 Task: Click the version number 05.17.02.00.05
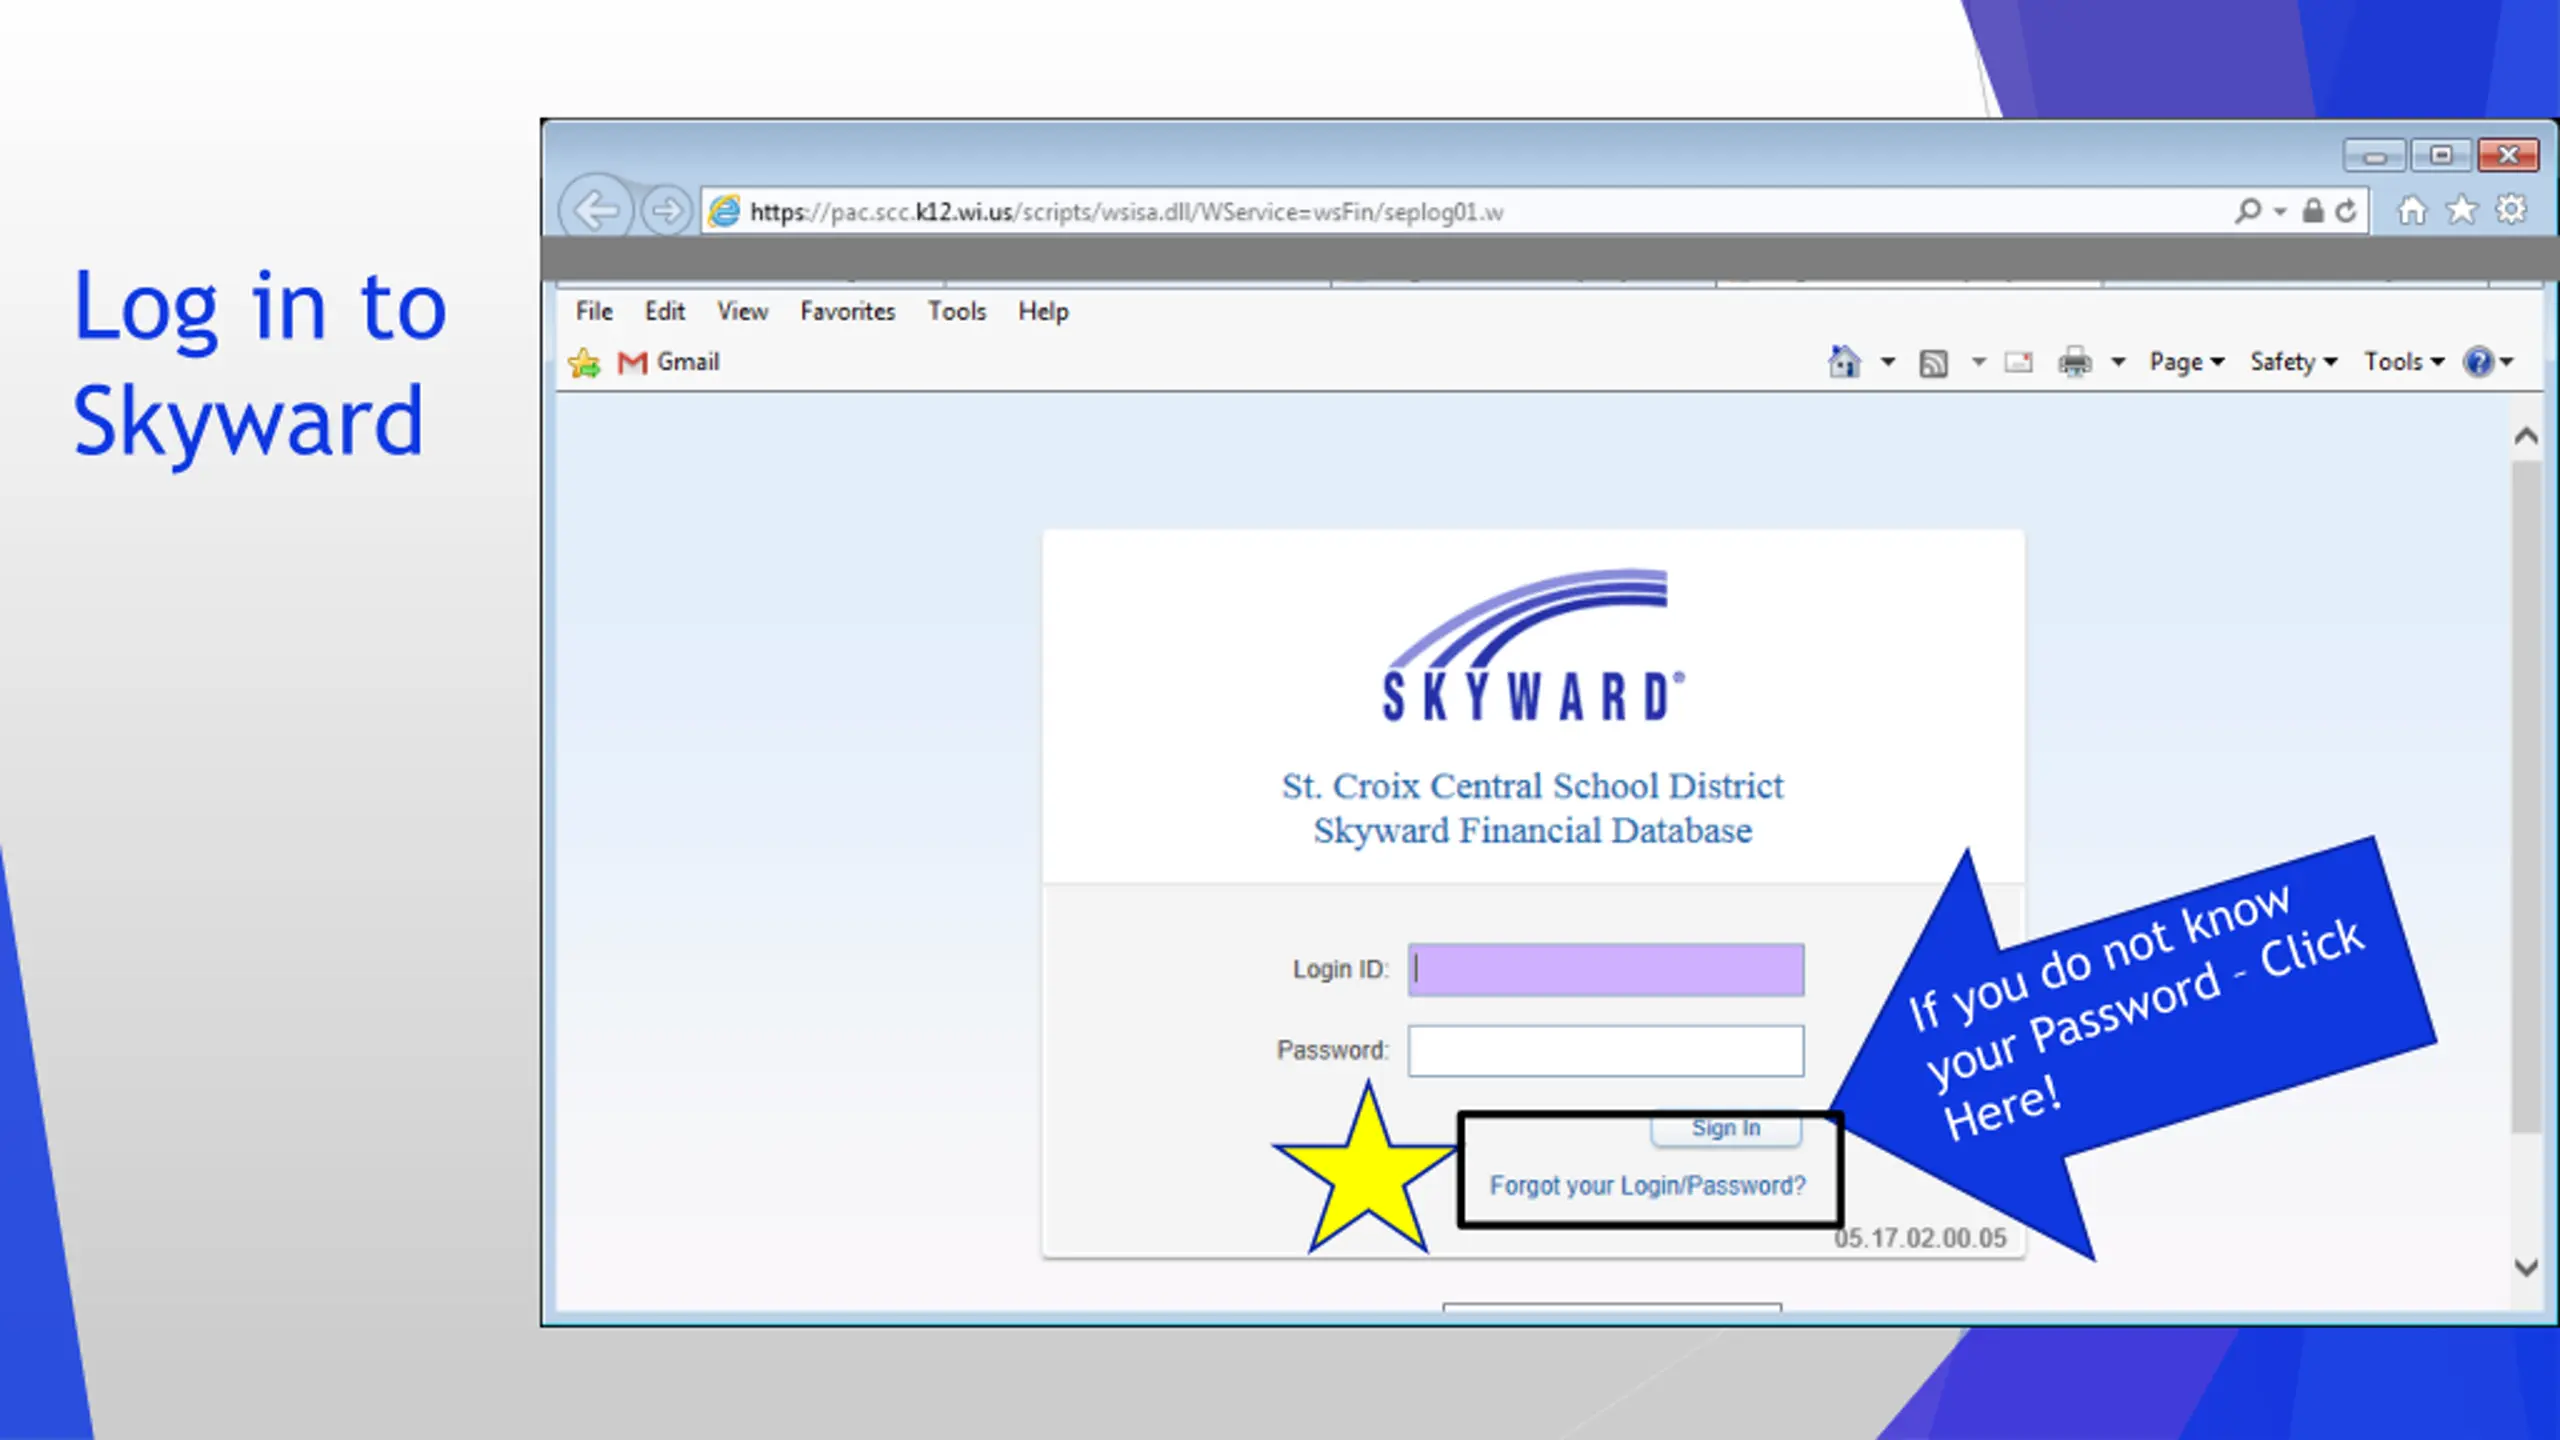(1920, 1238)
